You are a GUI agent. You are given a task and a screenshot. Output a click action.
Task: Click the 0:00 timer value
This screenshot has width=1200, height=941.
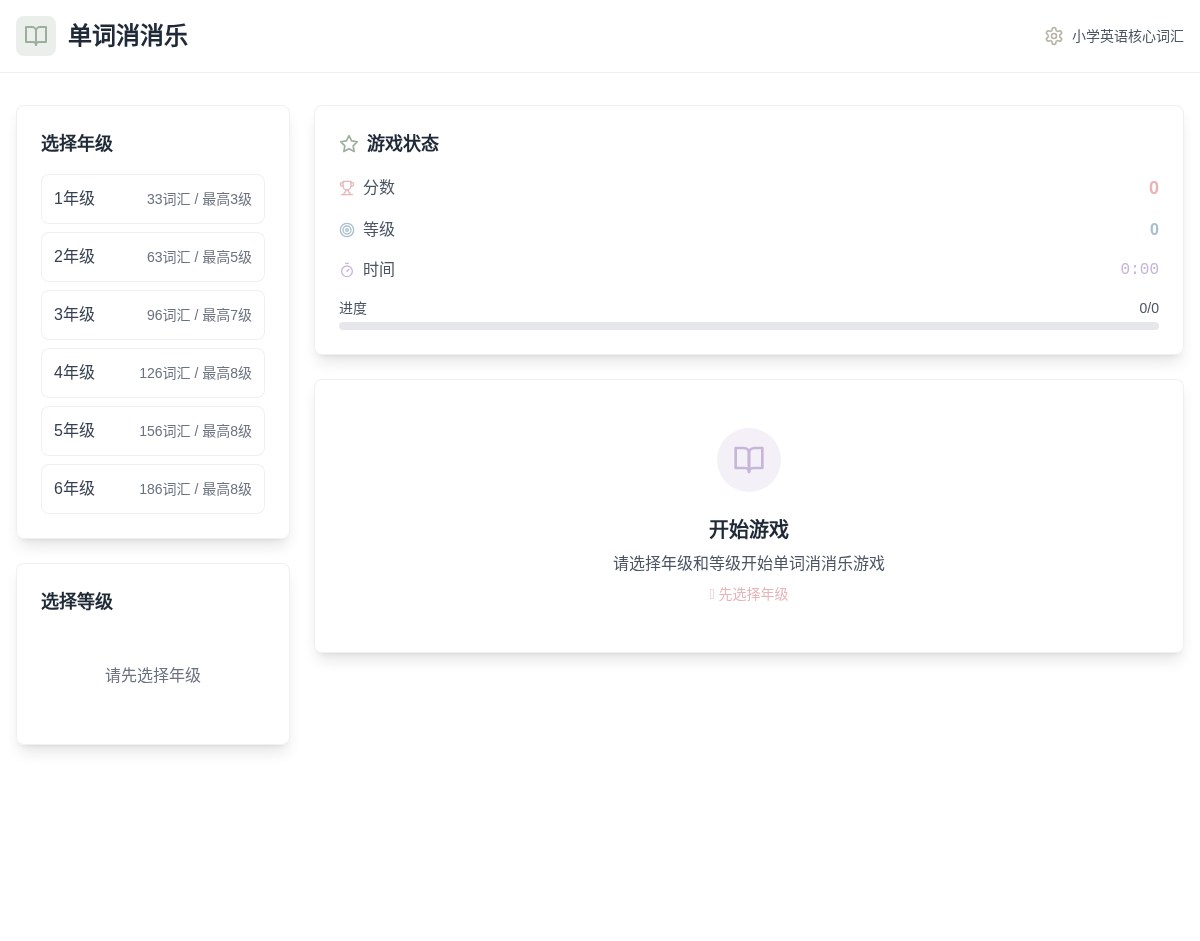coord(1139,270)
